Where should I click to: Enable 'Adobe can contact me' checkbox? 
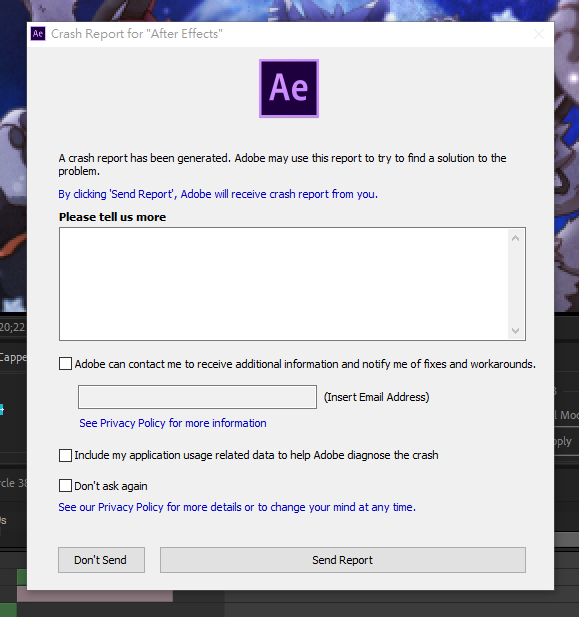pyautogui.click(x=65, y=364)
